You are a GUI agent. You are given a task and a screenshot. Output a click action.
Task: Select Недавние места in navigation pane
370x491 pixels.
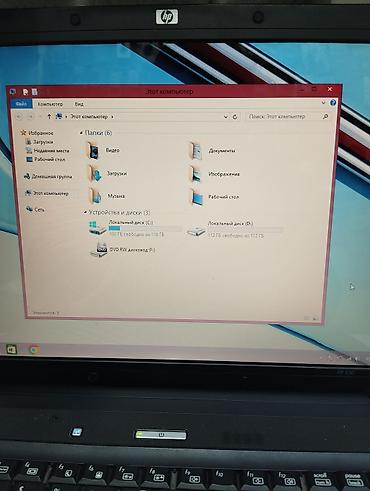[x=51, y=151]
